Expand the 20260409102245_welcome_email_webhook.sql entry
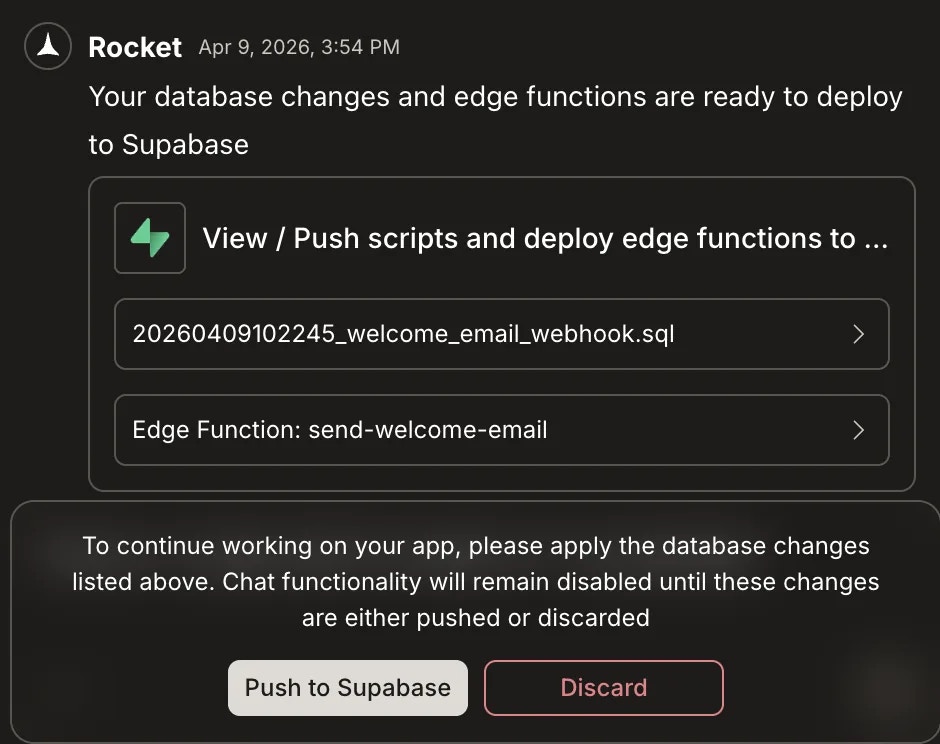940x744 pixels. click(x=502, y=334)
